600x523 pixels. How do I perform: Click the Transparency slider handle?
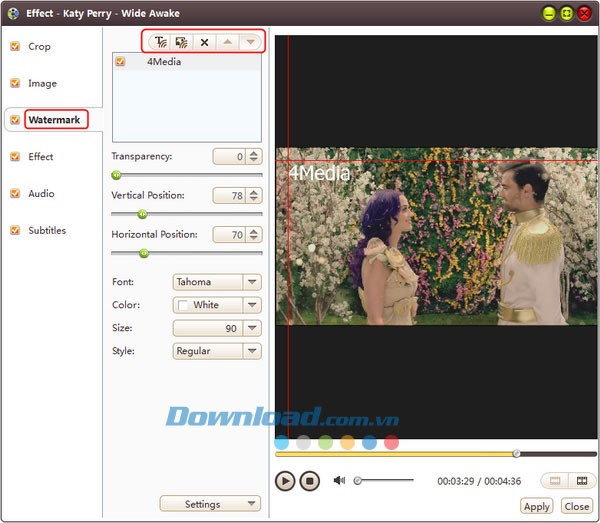(x=116, y=175)
